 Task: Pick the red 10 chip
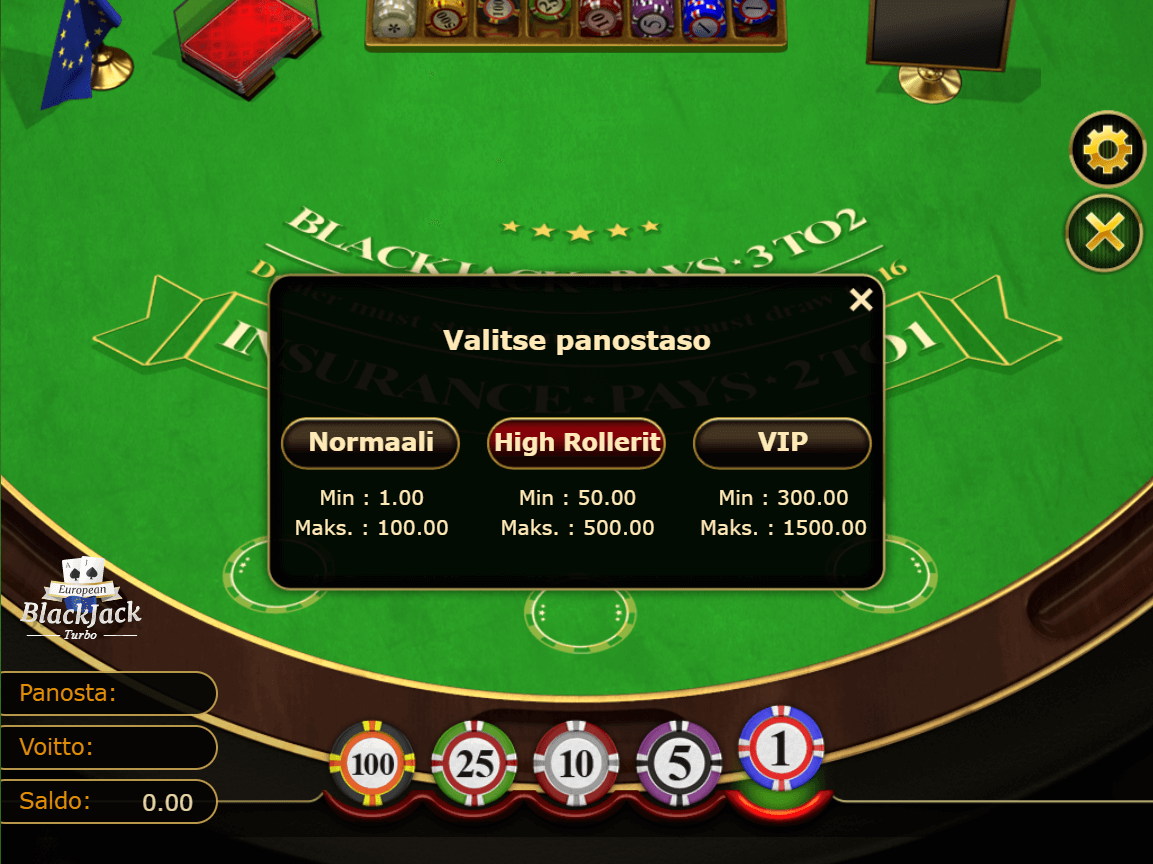[576, 763]
